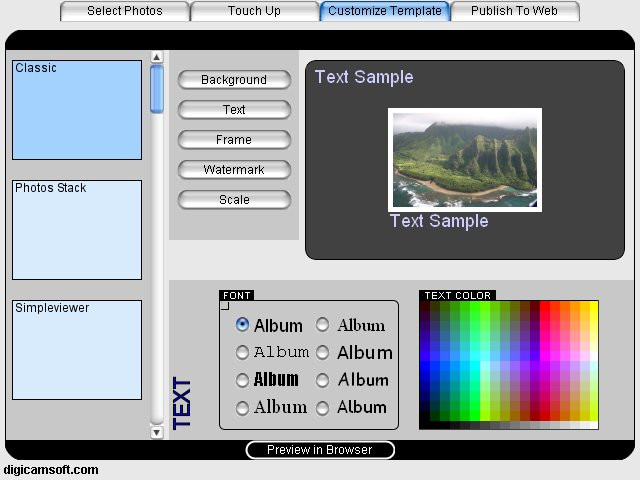Choose the monospace Album font in second row

click(x=242, y=352)
